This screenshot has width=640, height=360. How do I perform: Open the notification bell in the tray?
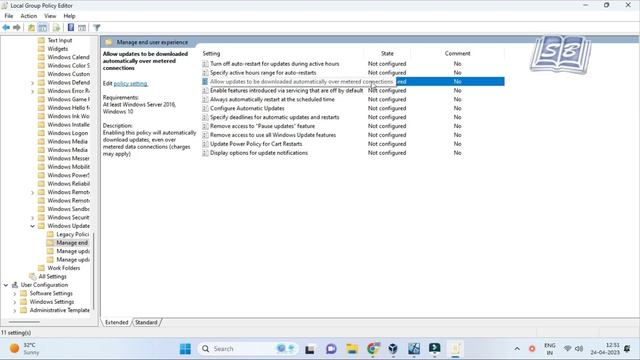point(627,349)
